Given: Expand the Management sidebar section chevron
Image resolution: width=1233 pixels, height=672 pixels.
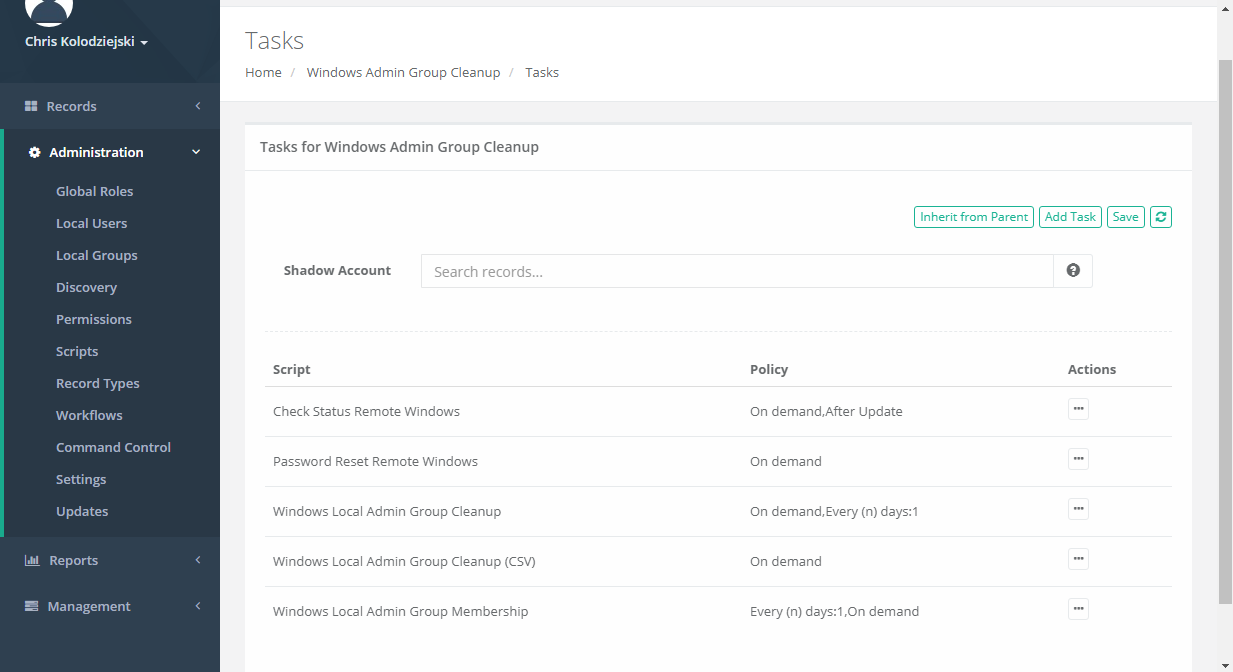Looking at the screenshot, I should click(198, 606).
